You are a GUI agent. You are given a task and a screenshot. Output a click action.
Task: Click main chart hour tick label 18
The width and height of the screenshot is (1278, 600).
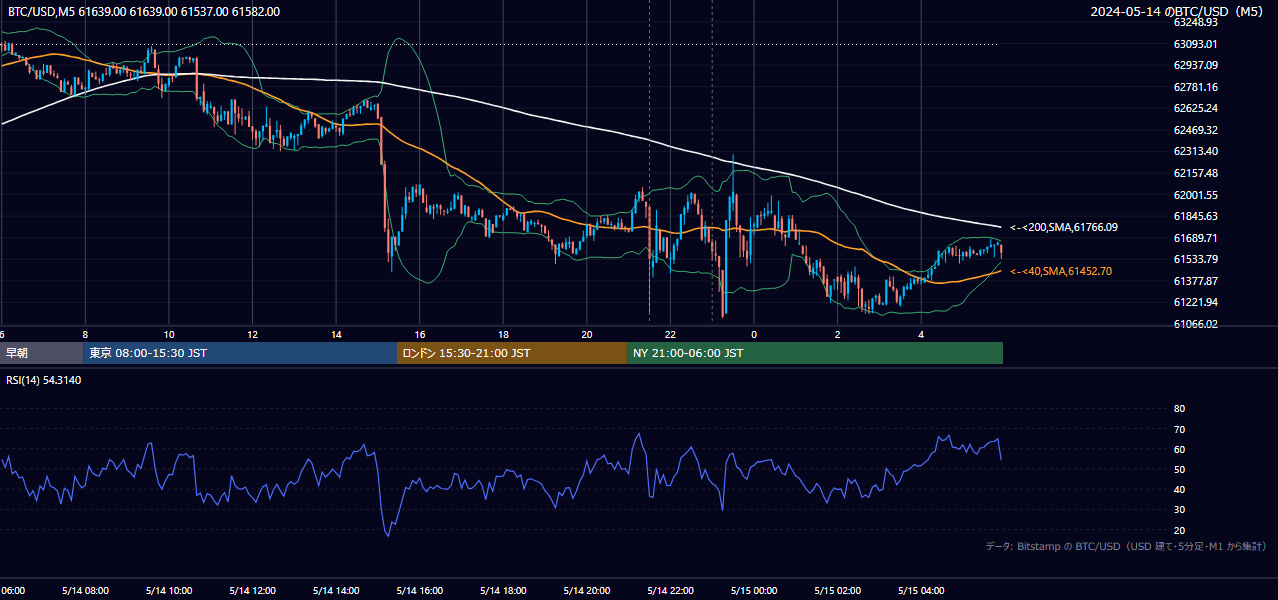[x=503, y=334]
